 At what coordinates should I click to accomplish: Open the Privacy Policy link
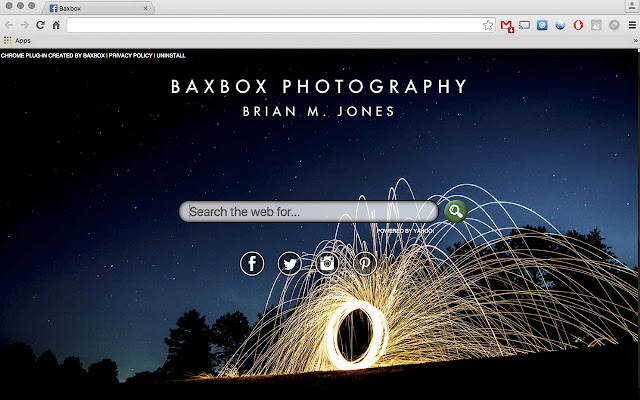click(x=130, y=56)
